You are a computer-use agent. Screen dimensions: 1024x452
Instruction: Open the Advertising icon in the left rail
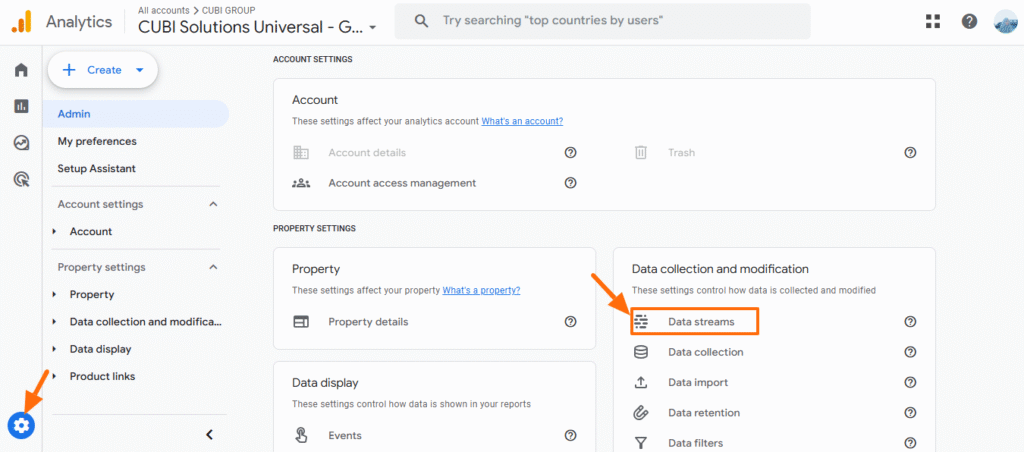click(21, 178)
